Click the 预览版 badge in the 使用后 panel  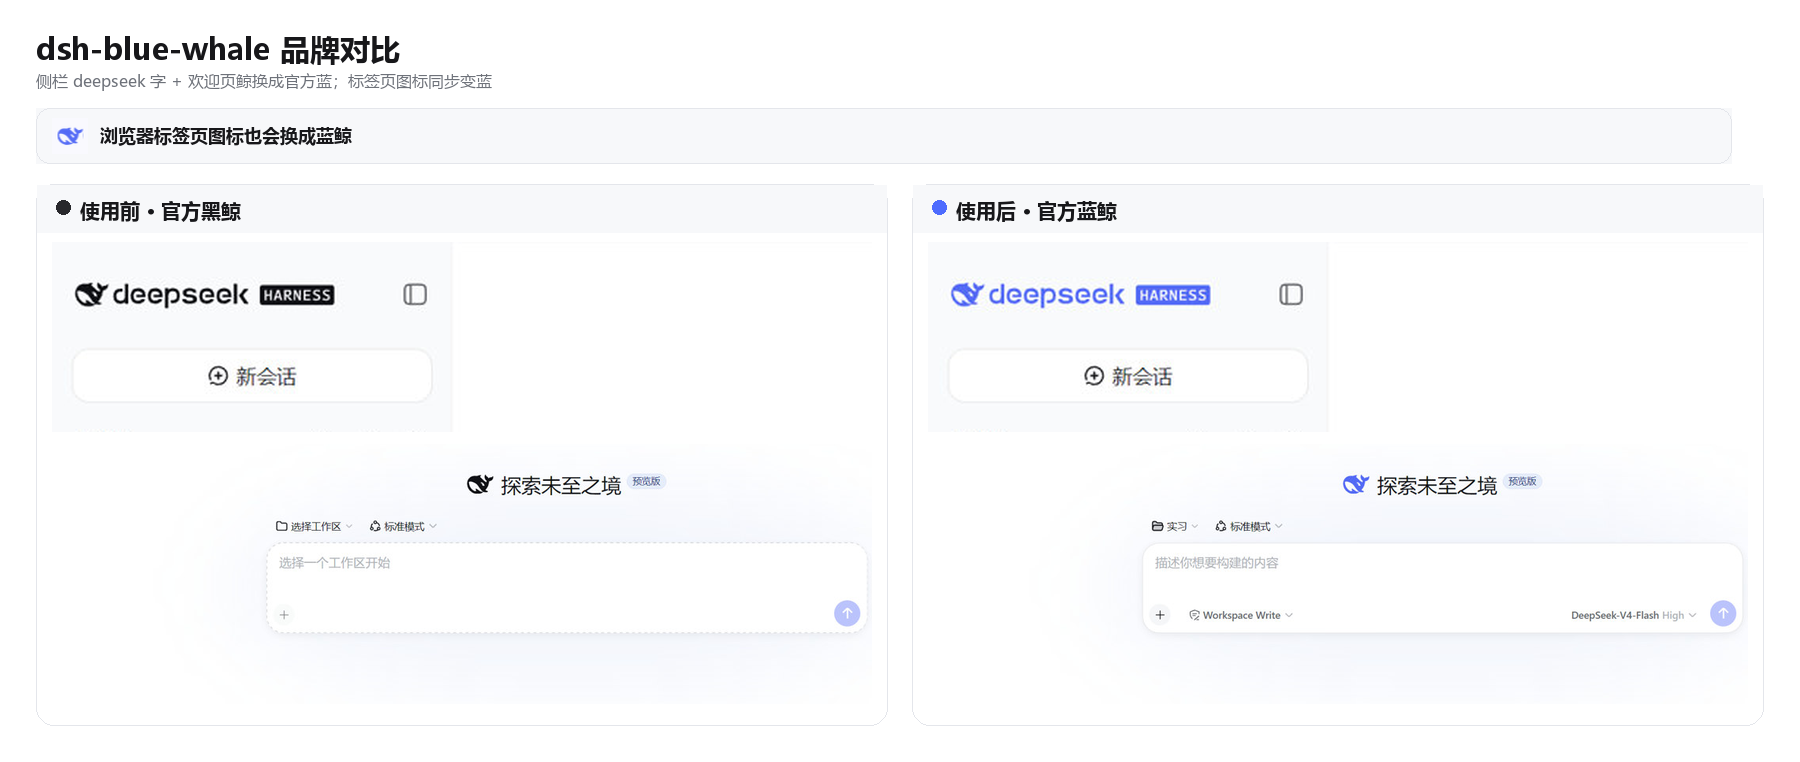tap(1523, 481)
